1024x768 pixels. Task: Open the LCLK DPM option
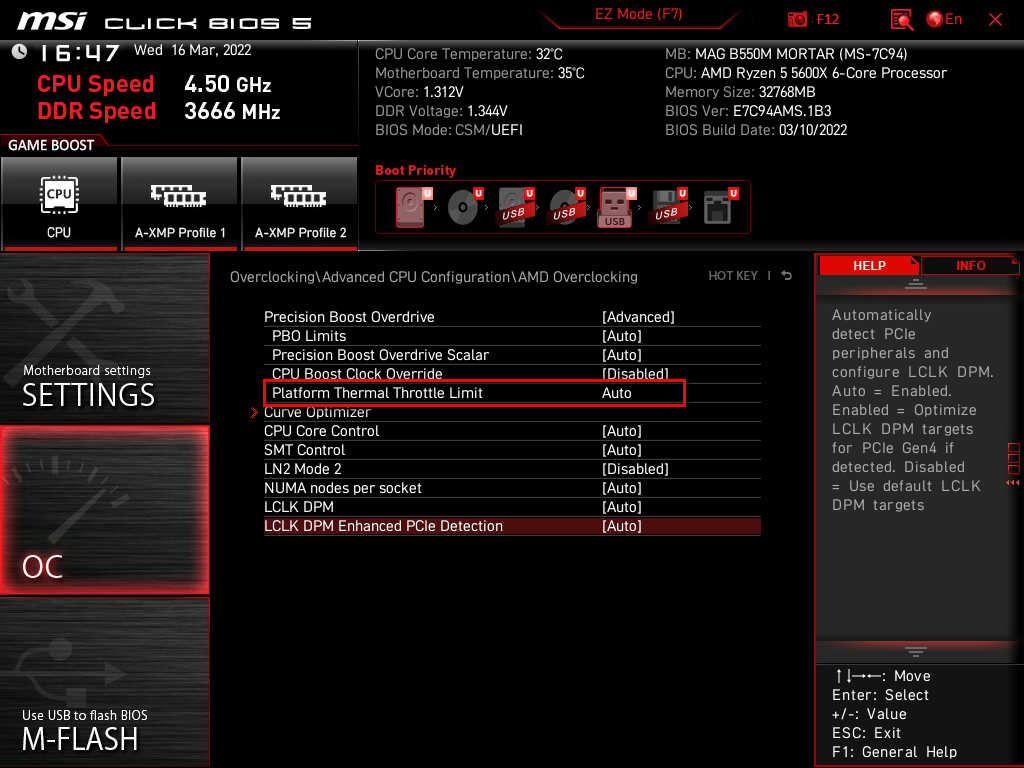[512, 507]
